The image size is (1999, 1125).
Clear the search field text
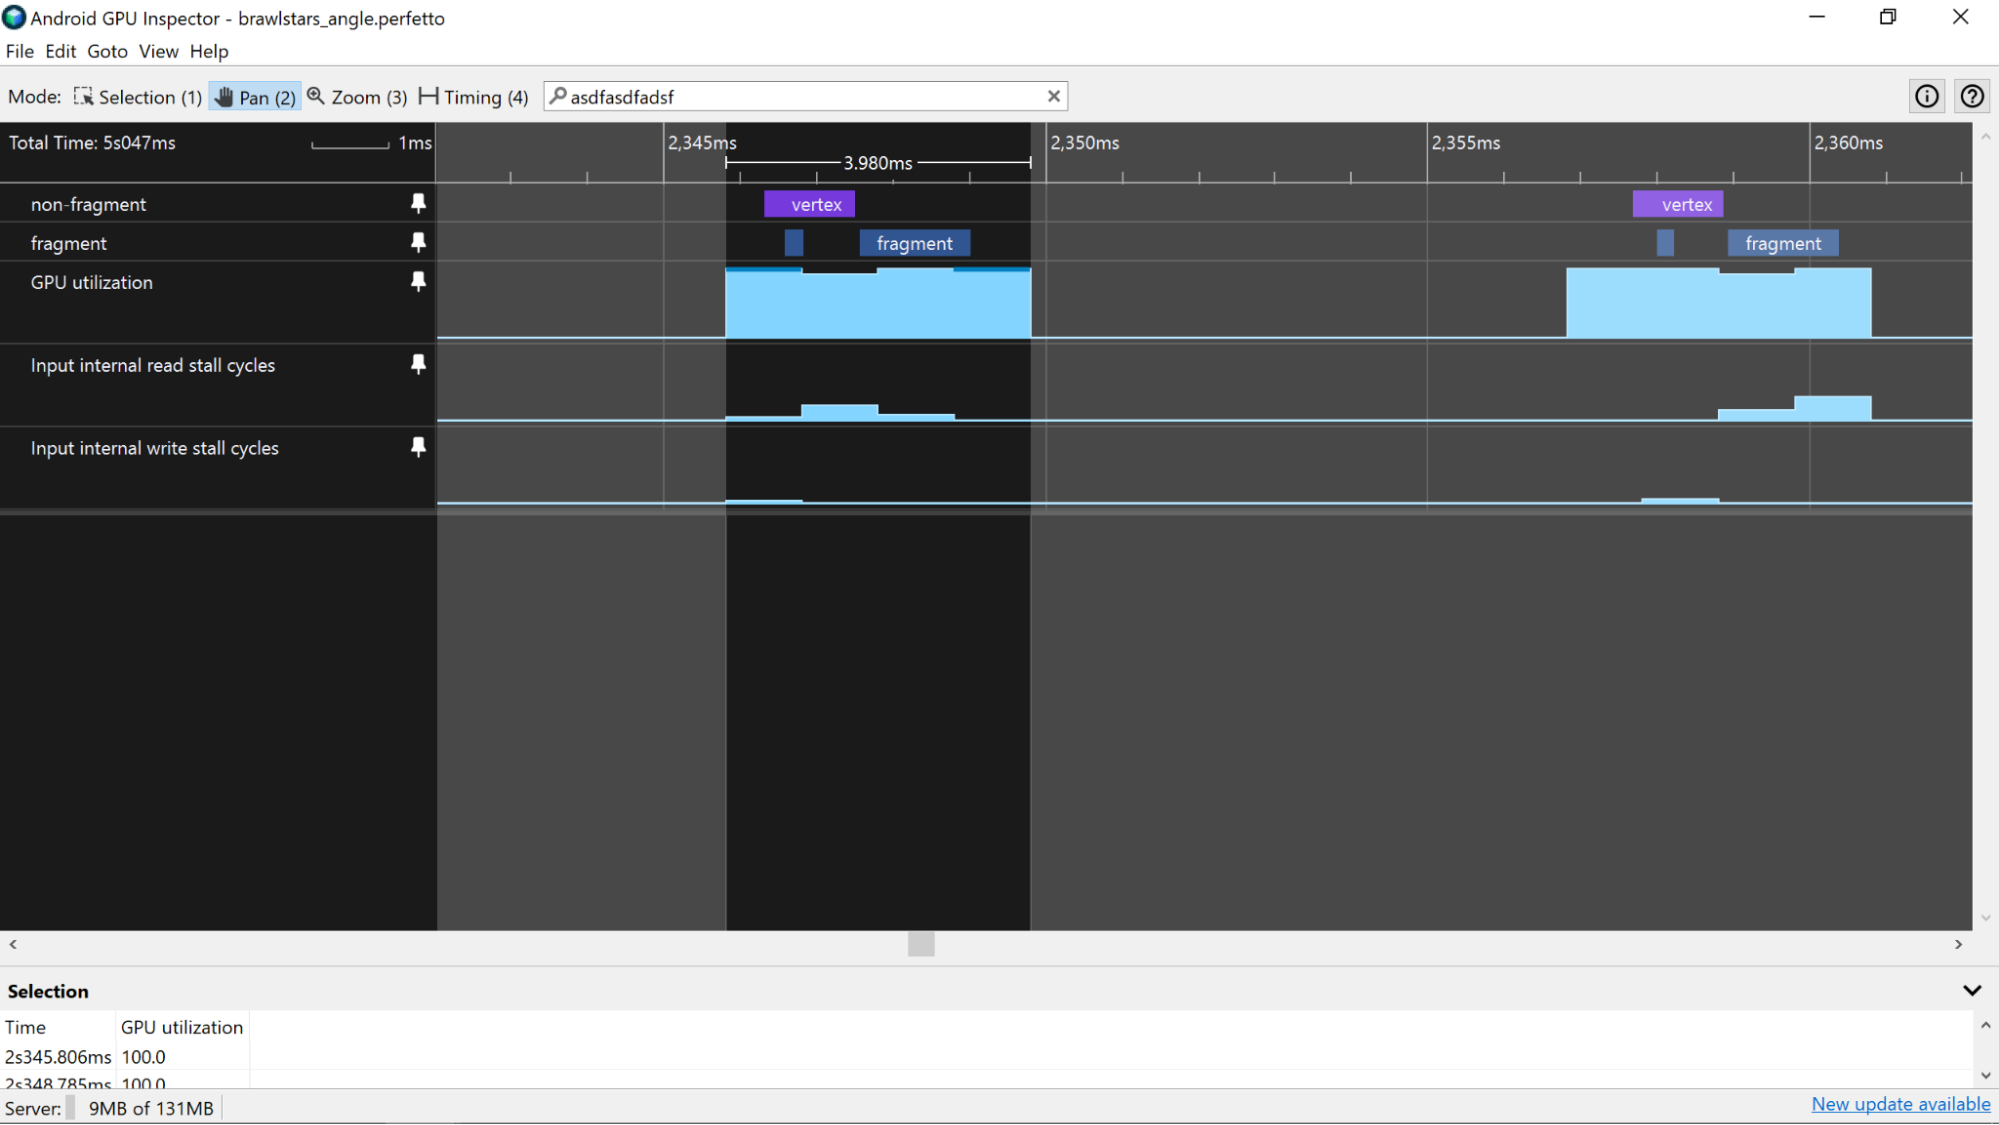[1053, 96]
